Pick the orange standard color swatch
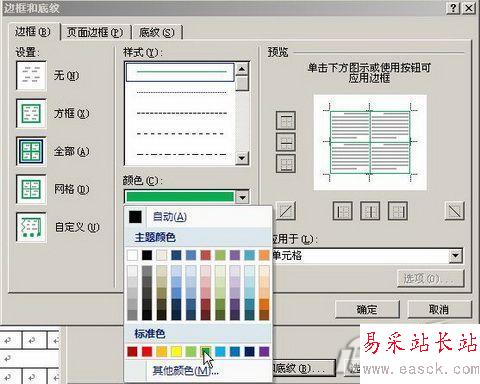The image size is (480, 384). pos(162,351)
